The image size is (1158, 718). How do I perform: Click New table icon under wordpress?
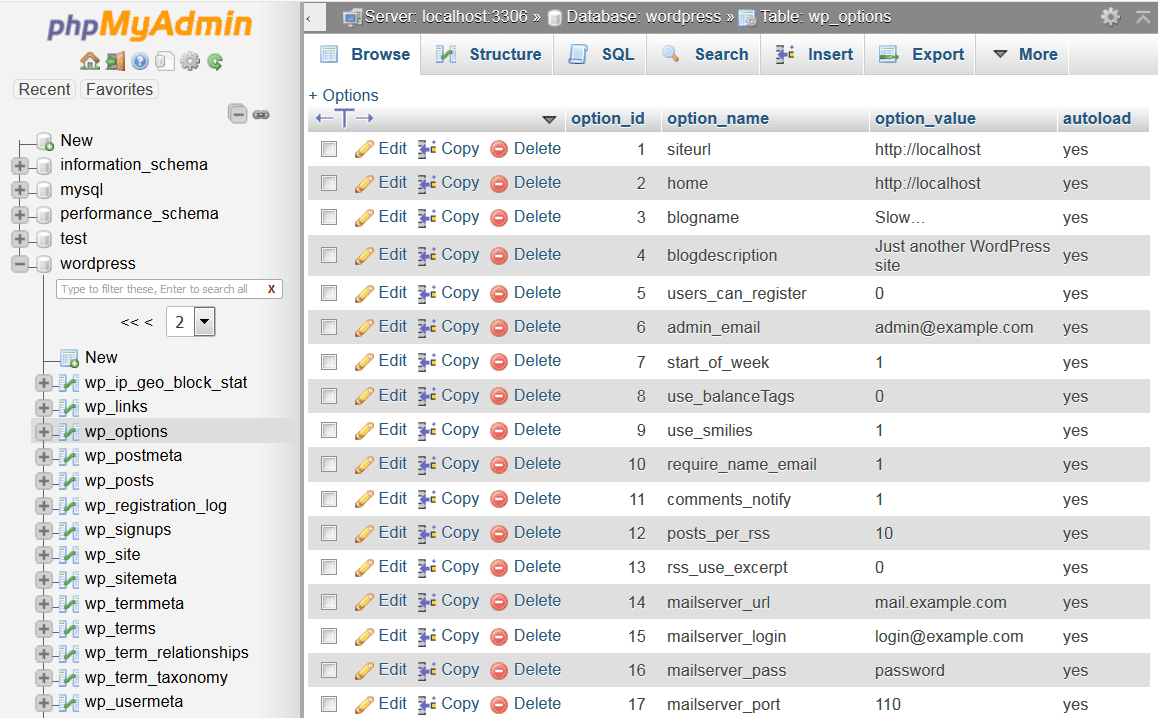[x=69, y=358]
